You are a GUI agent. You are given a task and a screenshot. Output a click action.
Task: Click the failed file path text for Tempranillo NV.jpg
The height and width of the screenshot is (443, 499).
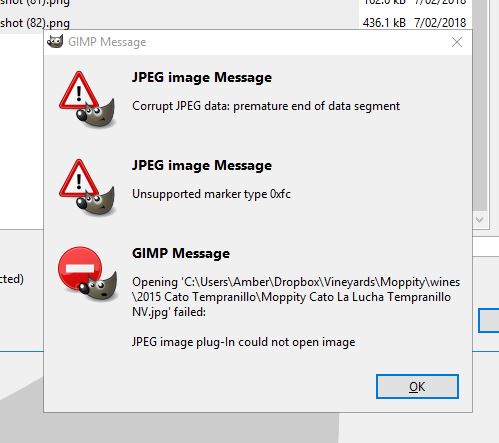(296, 297)
